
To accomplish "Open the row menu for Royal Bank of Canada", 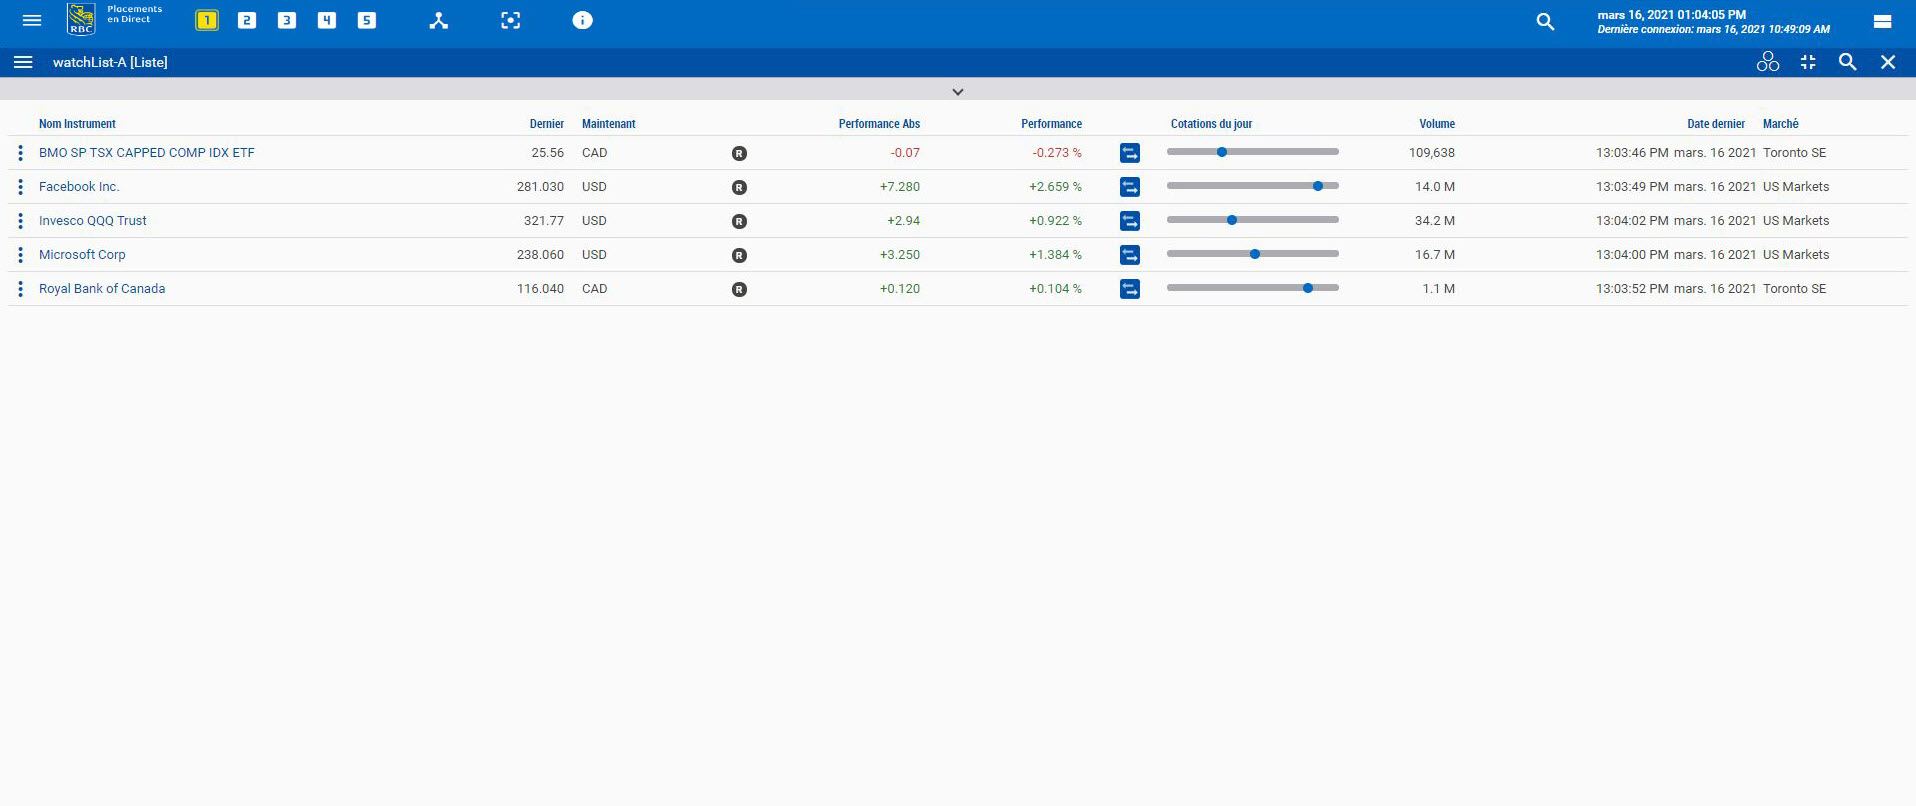I will tap(20, 289).
